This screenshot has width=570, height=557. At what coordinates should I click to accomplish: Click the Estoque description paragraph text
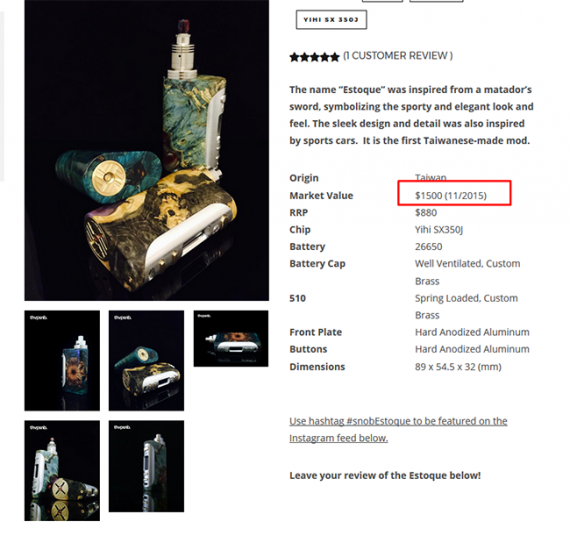(x=411, y=115)
